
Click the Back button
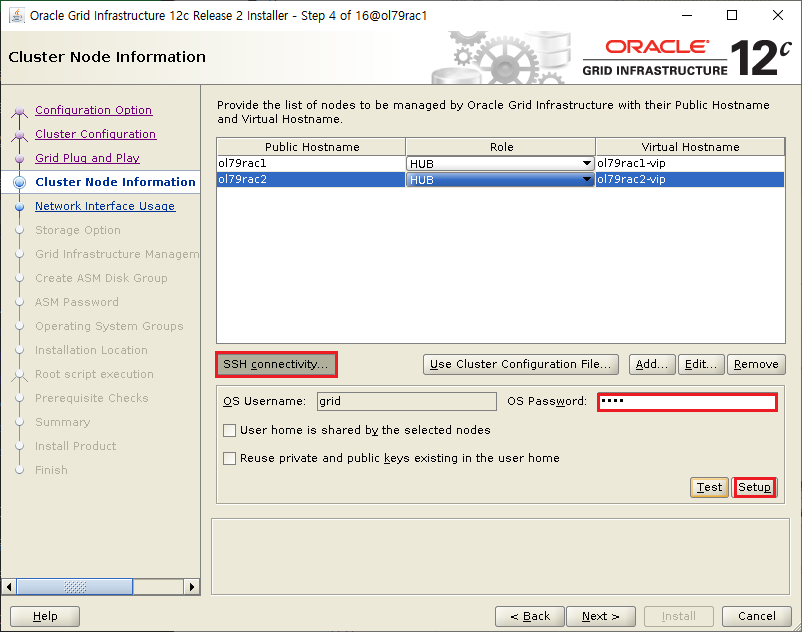530,616
